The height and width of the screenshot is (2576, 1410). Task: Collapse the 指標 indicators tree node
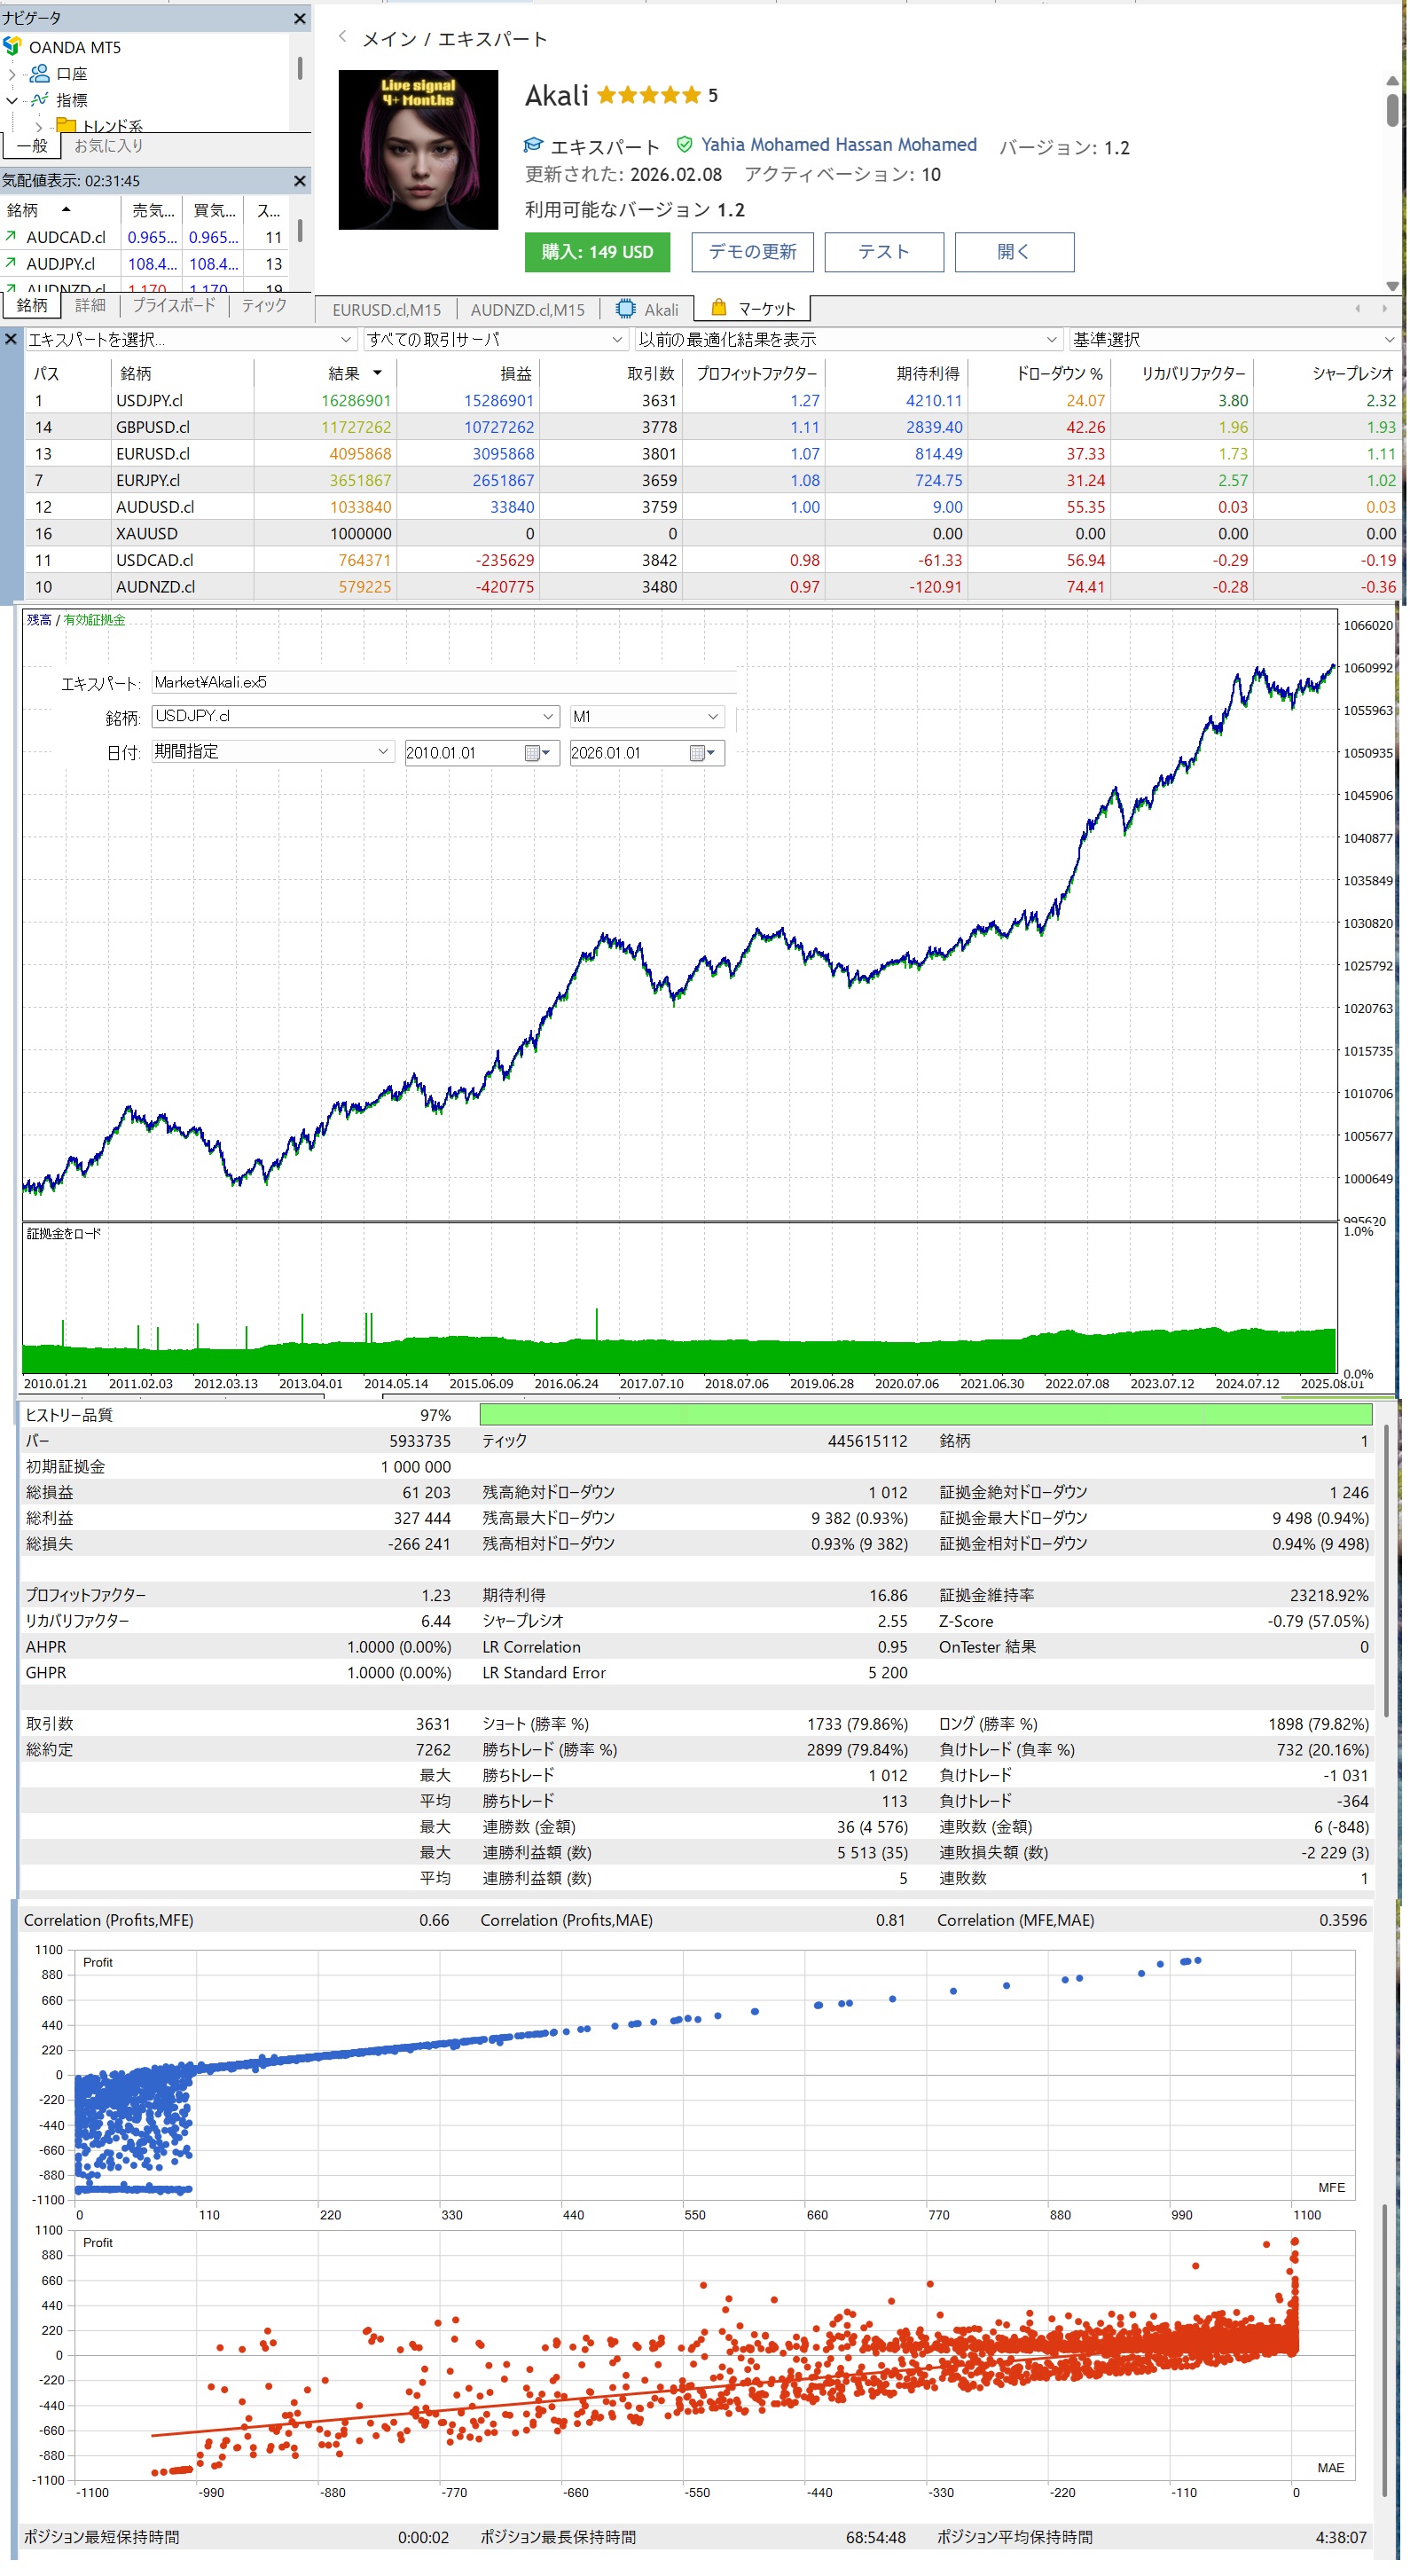pos(12,100)
